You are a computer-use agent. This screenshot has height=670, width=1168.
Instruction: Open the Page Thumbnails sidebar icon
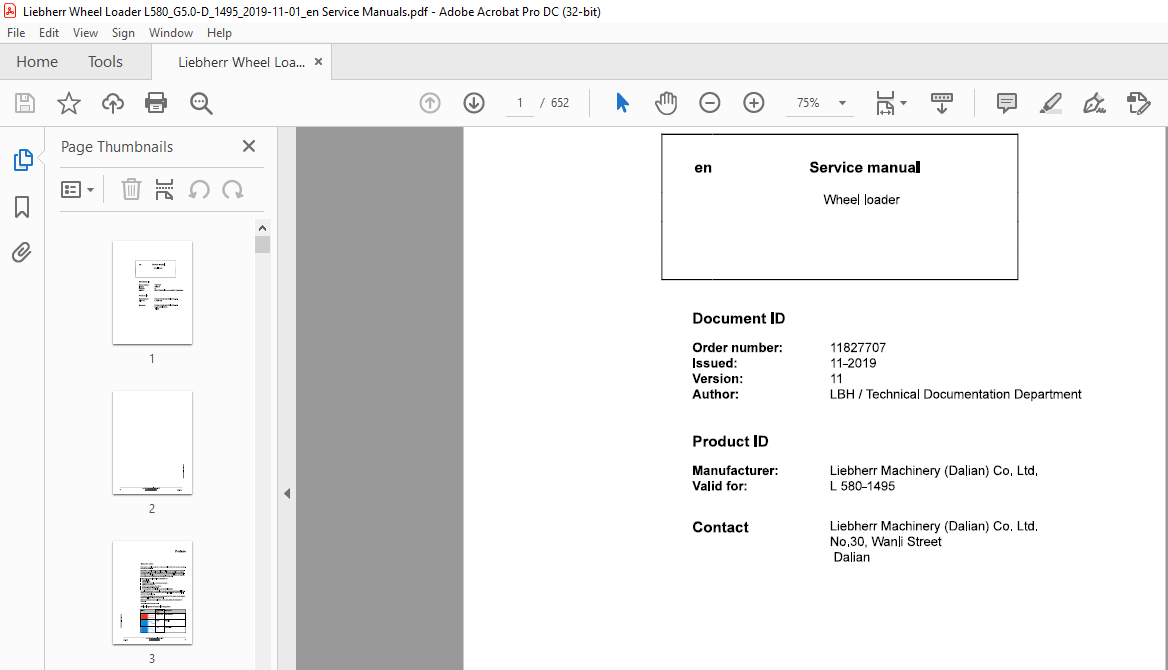[x=22, y=159]
